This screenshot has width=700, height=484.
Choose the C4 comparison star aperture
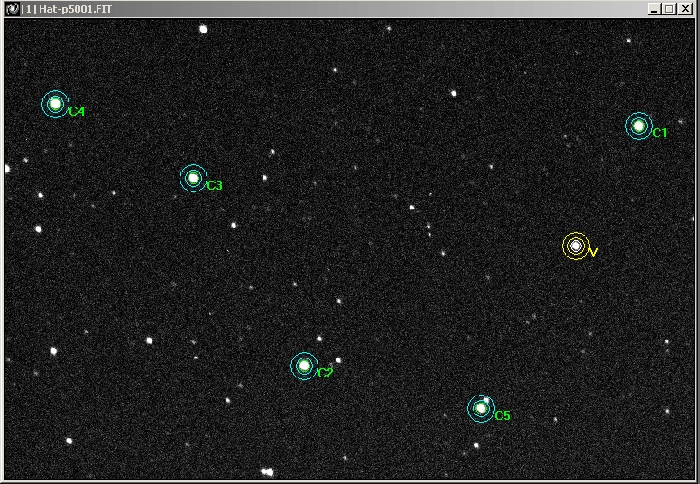[55, 104]
